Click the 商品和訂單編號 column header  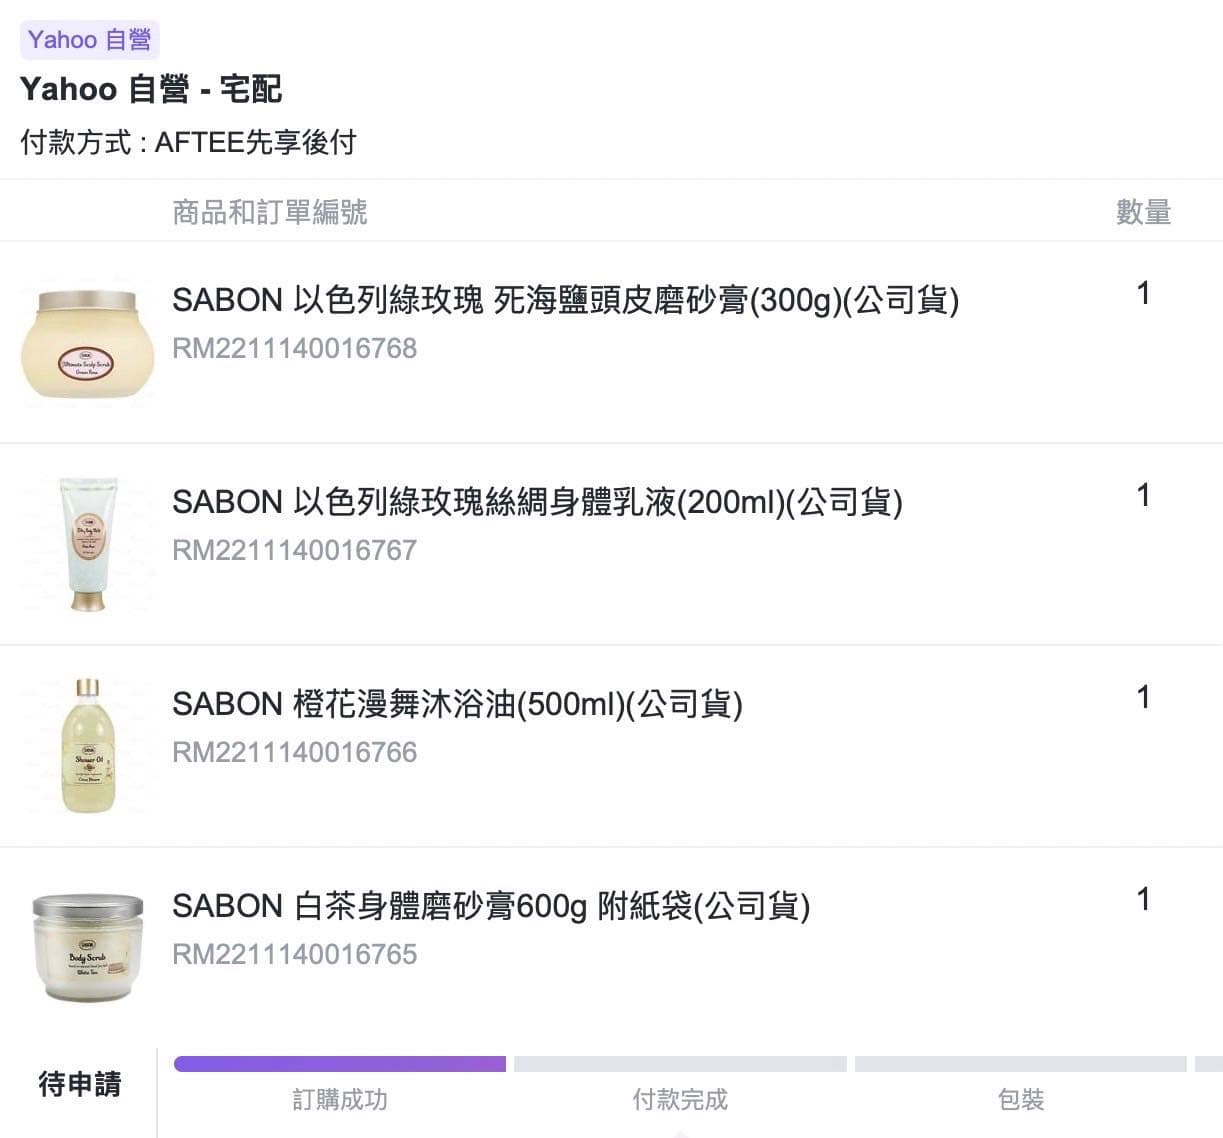(x=268, y=211)
